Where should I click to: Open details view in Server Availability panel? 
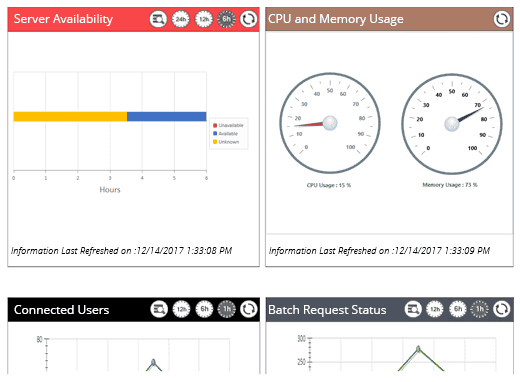click(x=158, y=19)
